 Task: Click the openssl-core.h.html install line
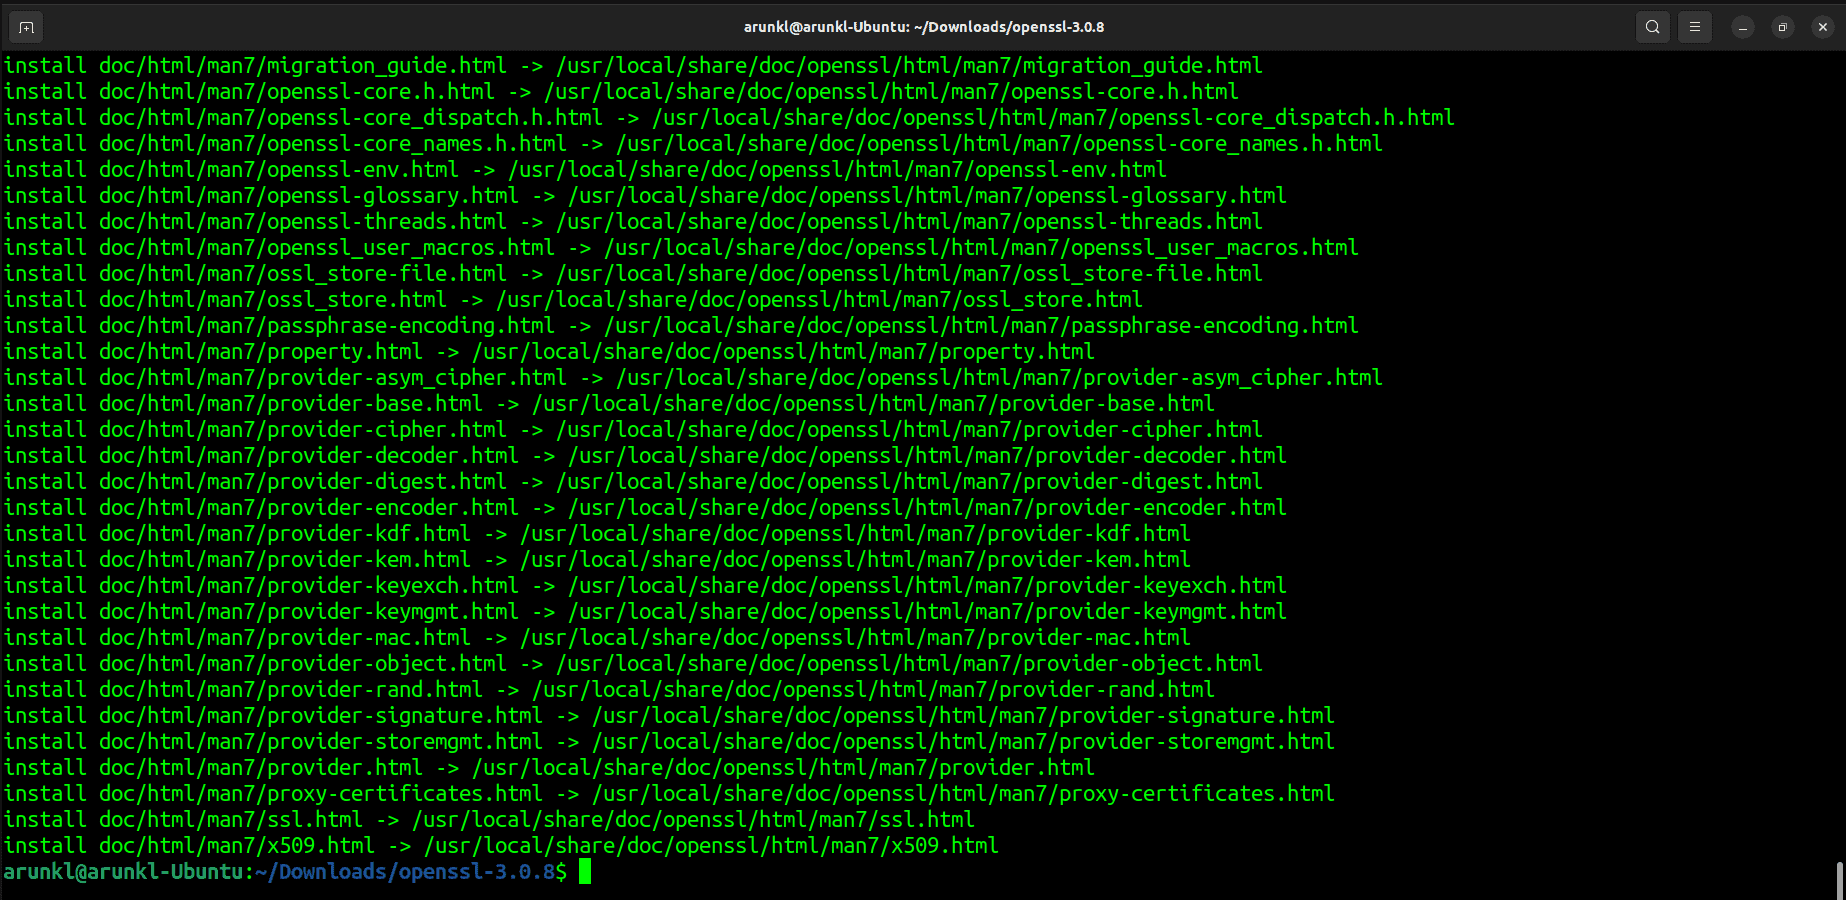pyautogui.click(x=621, y=92)
